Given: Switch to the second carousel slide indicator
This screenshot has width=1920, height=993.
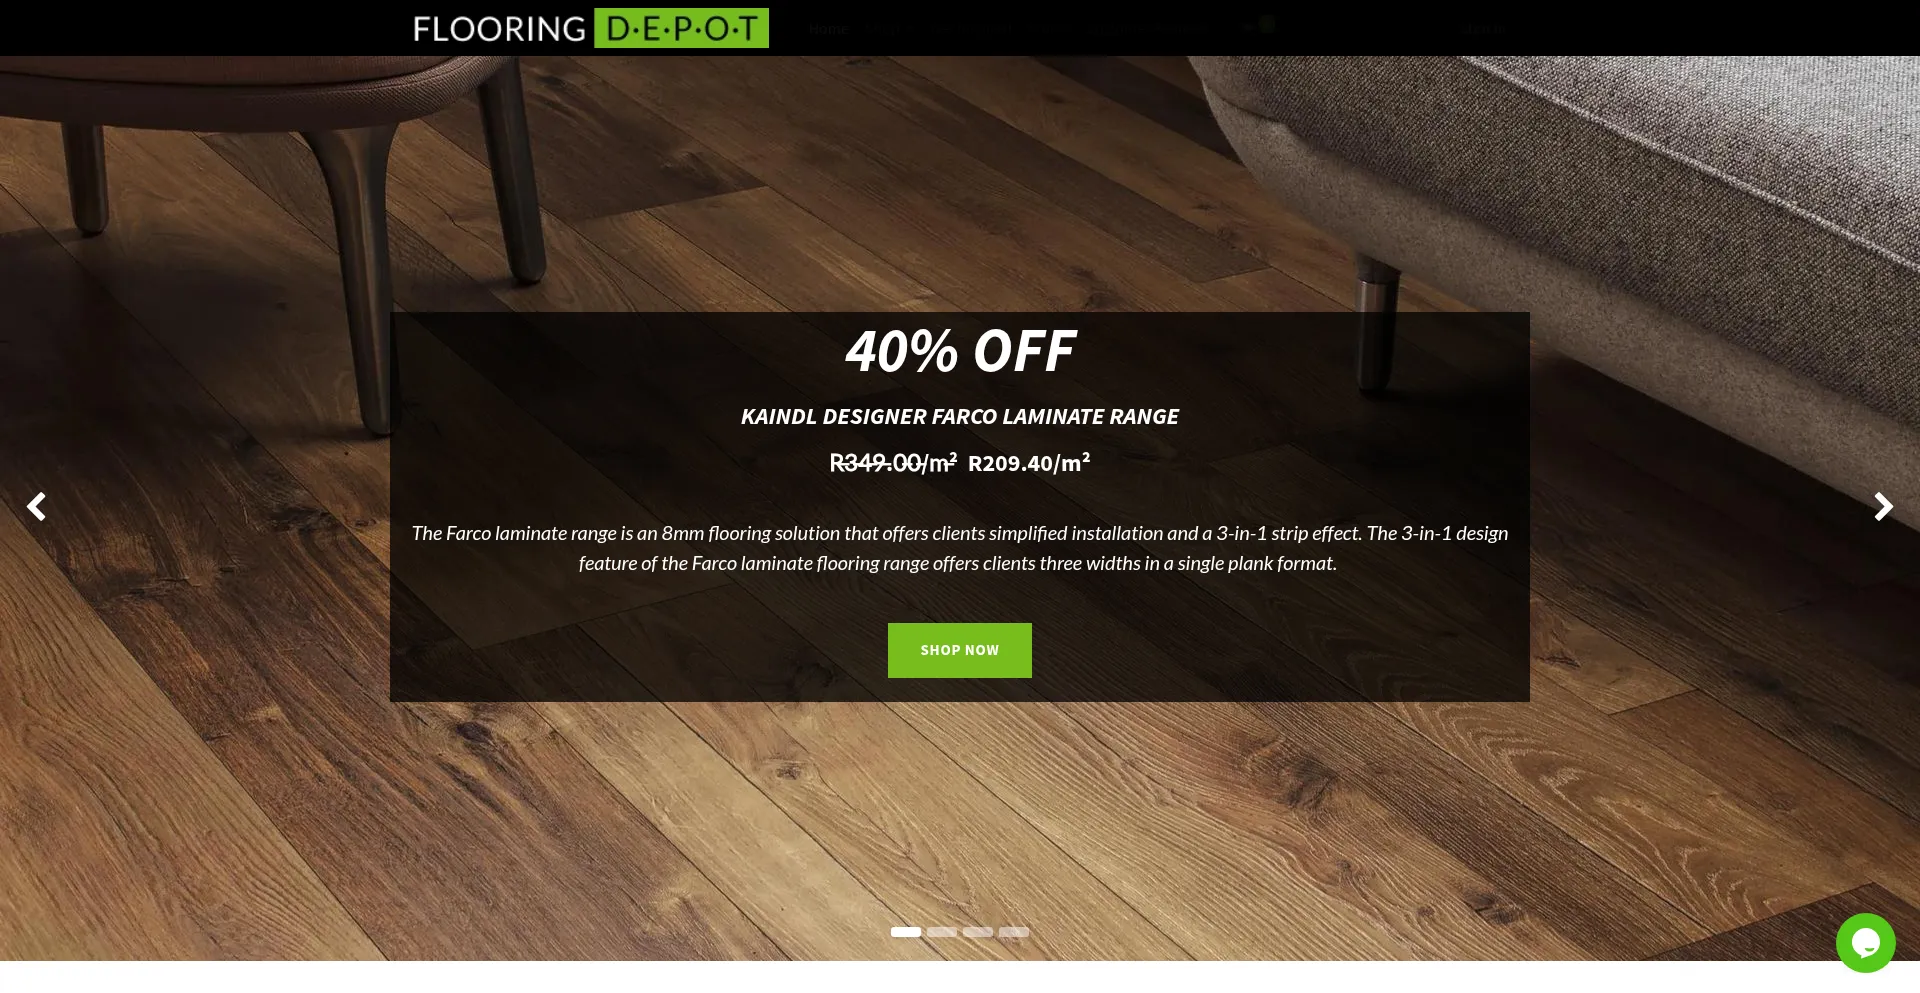Looking at the screenshot, I should click(x=942, y=932).
